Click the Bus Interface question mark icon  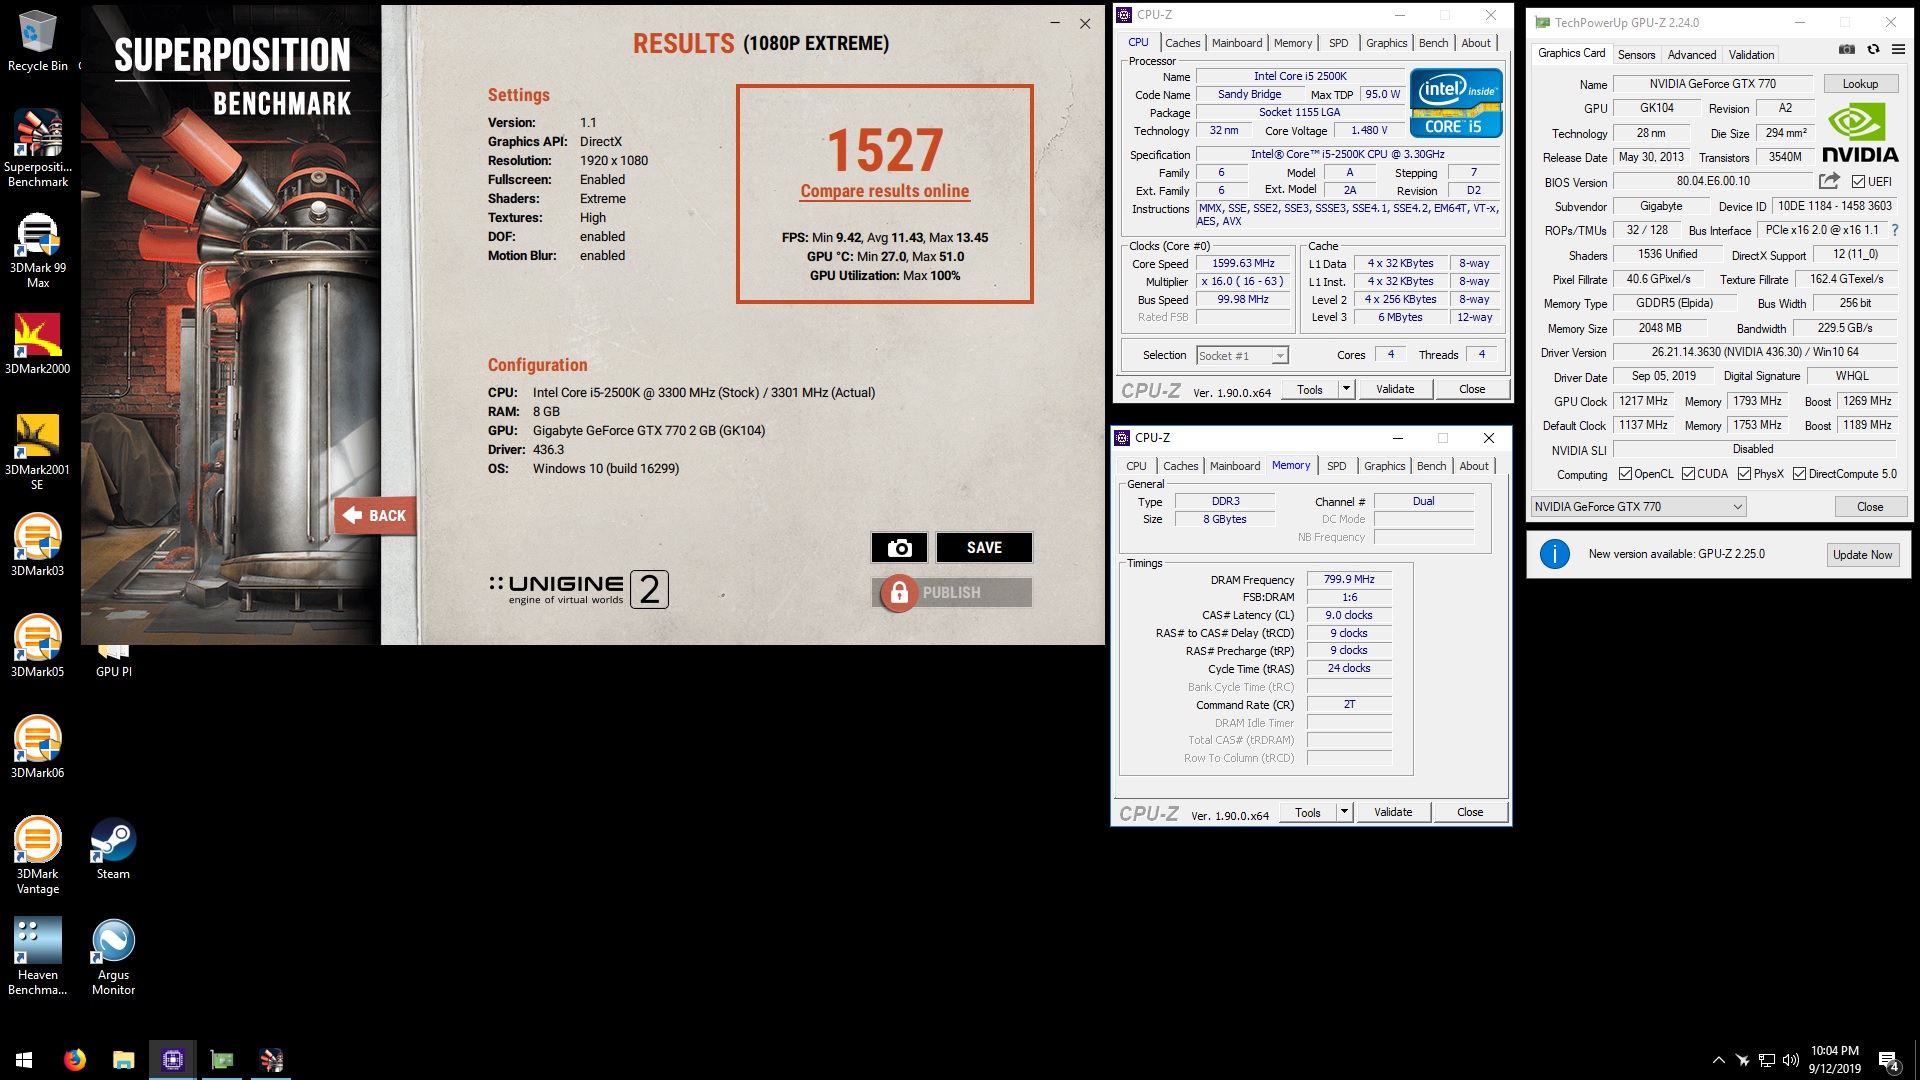coord(1894,230)
